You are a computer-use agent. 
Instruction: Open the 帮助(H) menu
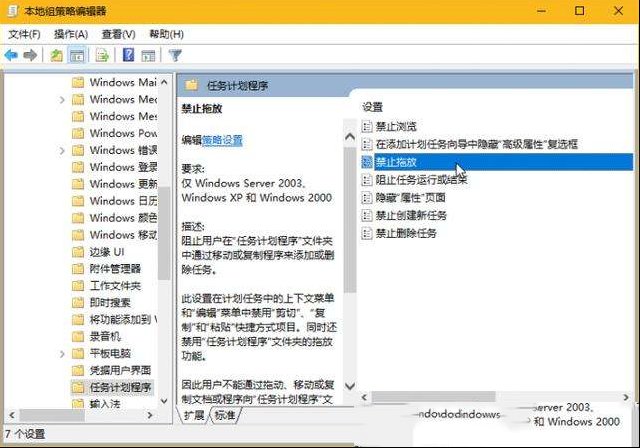tap(167, 34)
